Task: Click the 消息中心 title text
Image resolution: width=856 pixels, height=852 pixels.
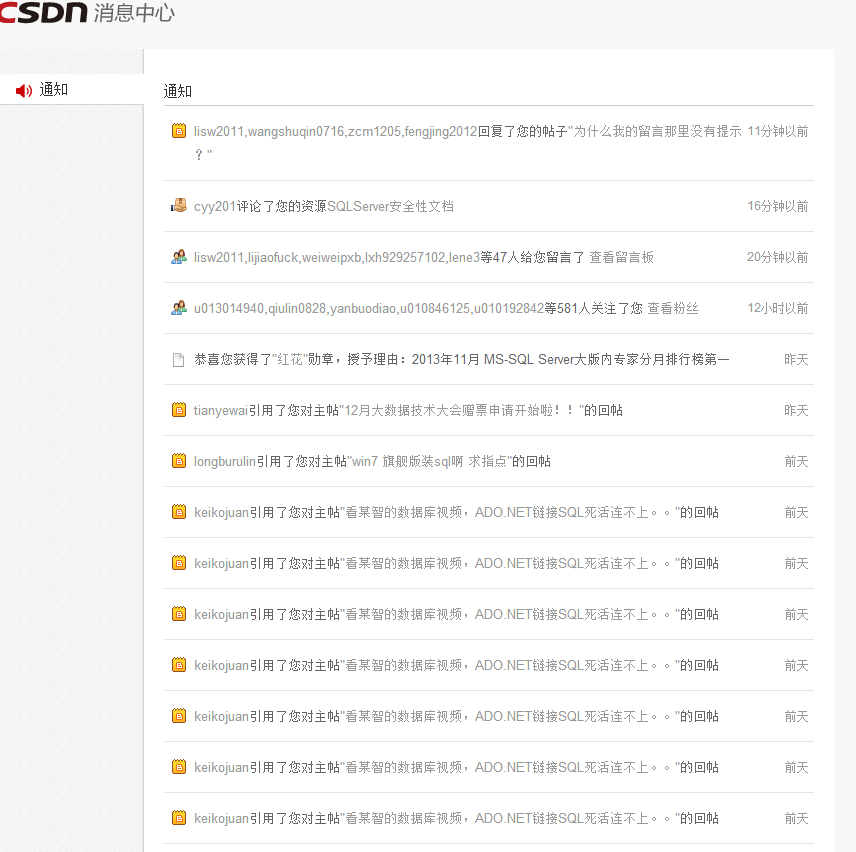Action: click(134, 13)
